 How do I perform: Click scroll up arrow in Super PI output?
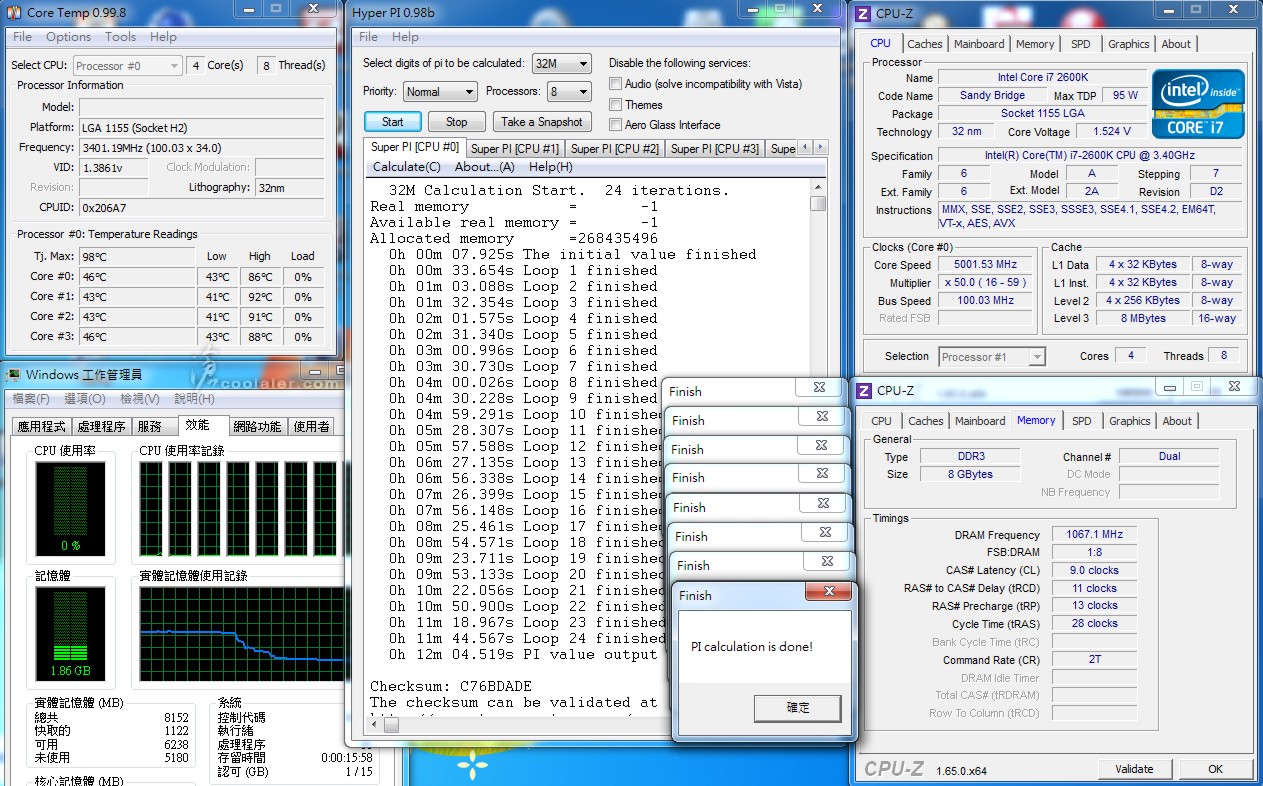point(818,185)
